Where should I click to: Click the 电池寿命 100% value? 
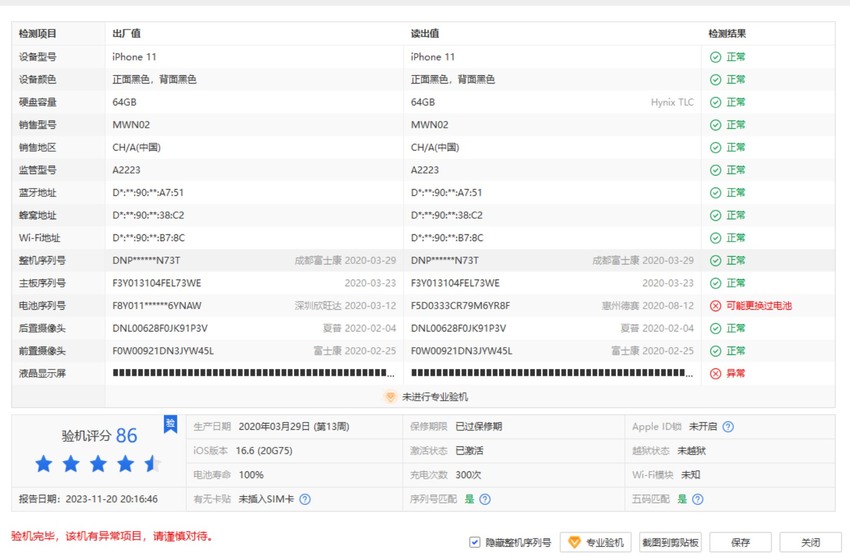(251, 475)
